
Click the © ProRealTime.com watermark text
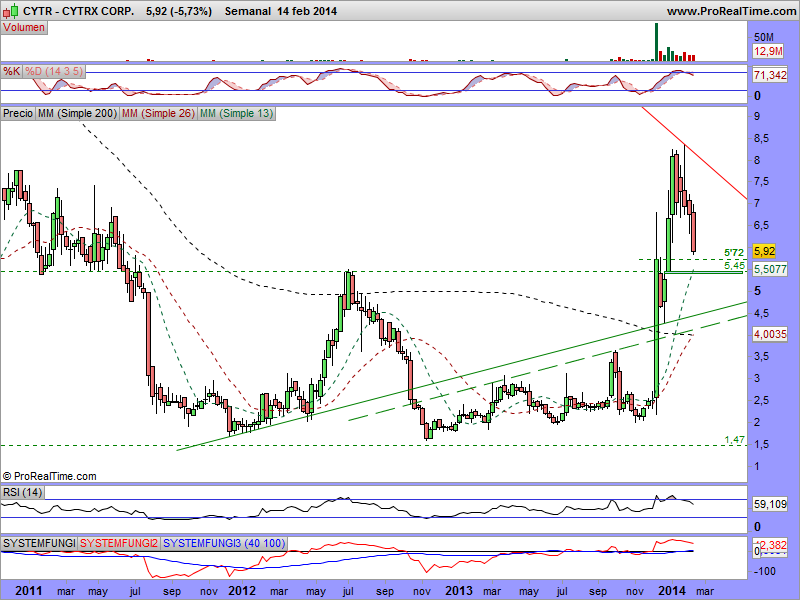pyautogui.click(x=49, y=476)
